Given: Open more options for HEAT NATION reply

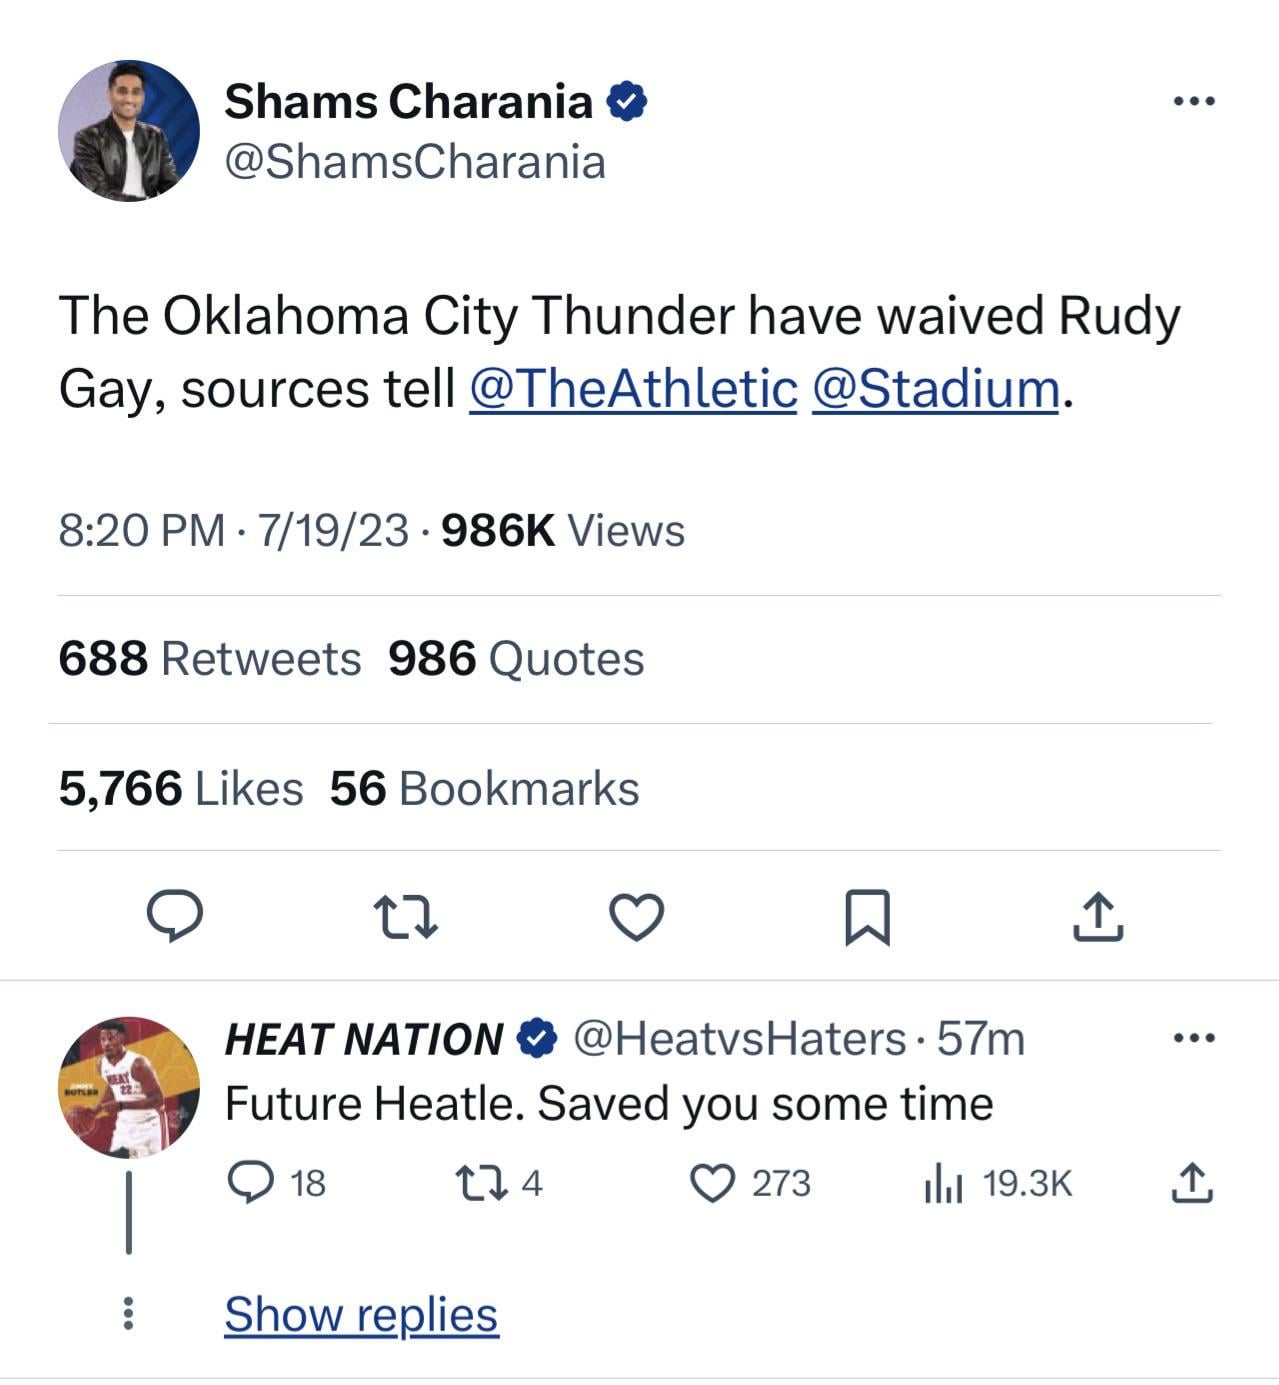Looking at the screenshot, I should click(1194, 1038).
